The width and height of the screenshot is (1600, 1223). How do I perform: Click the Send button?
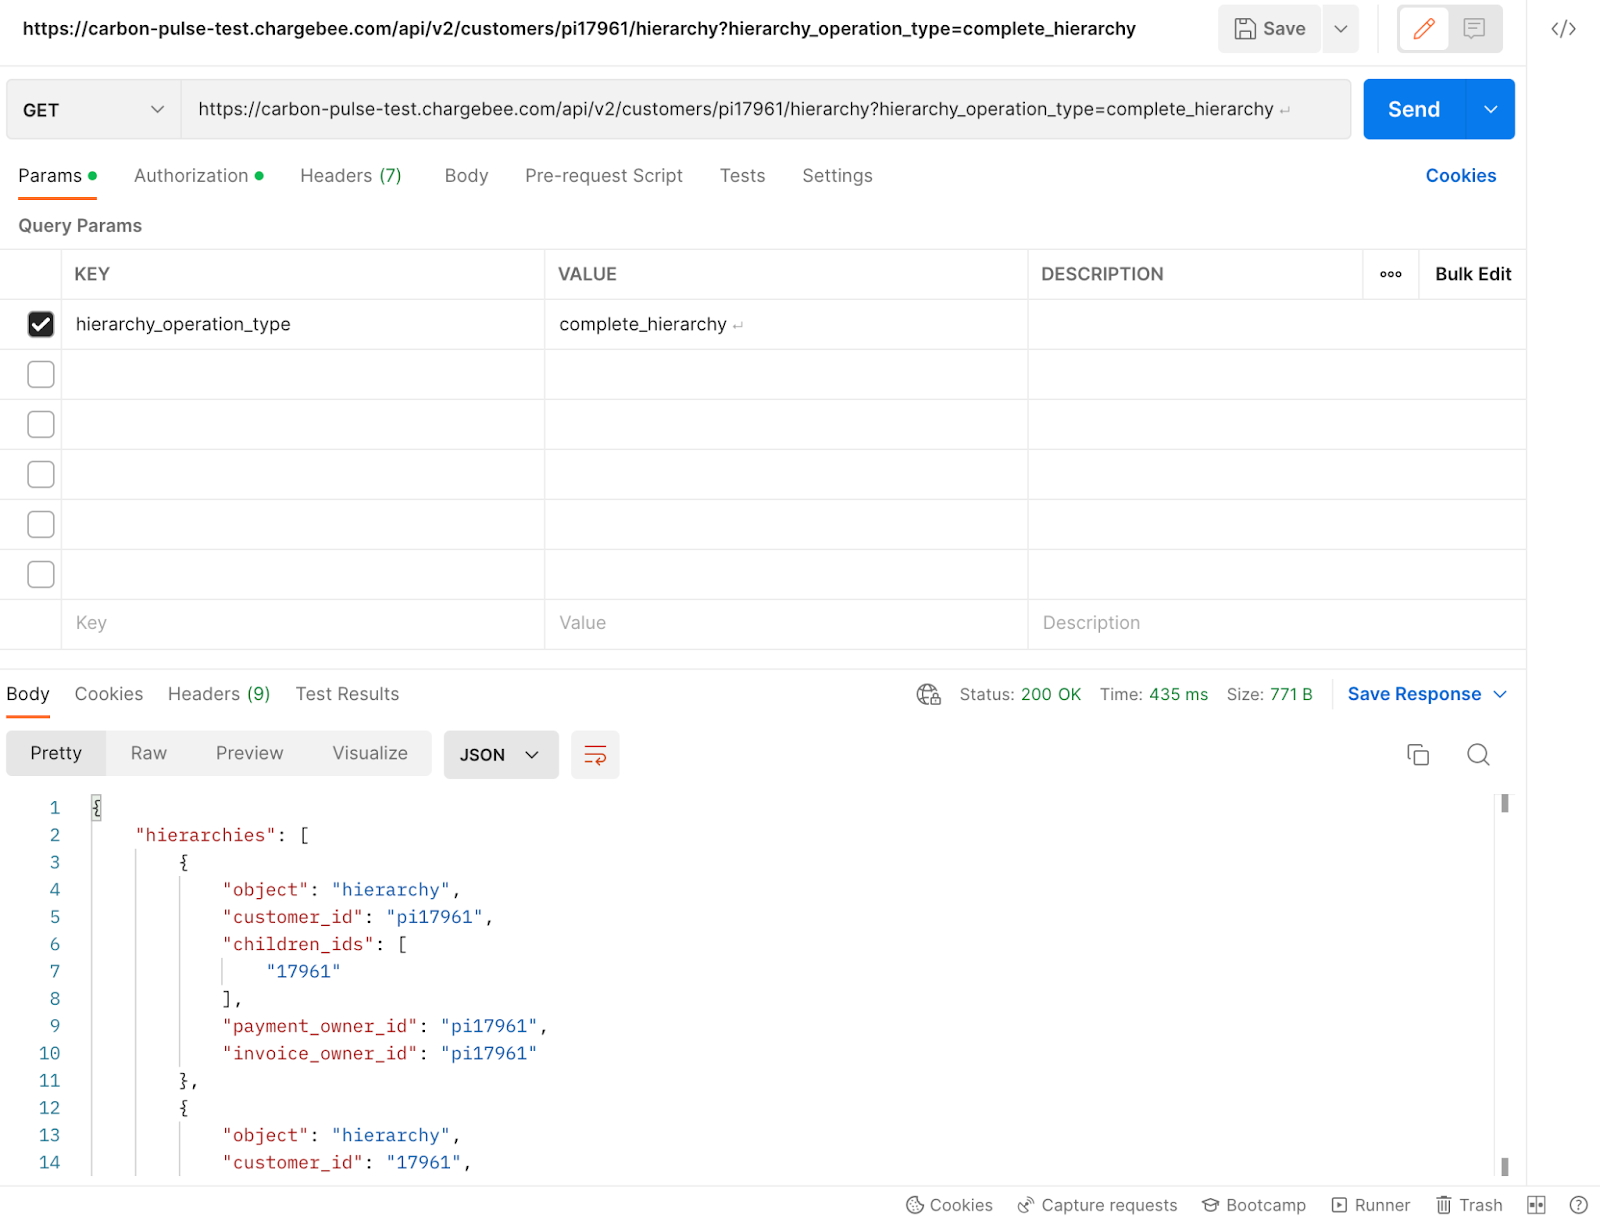pos(1413,110)
